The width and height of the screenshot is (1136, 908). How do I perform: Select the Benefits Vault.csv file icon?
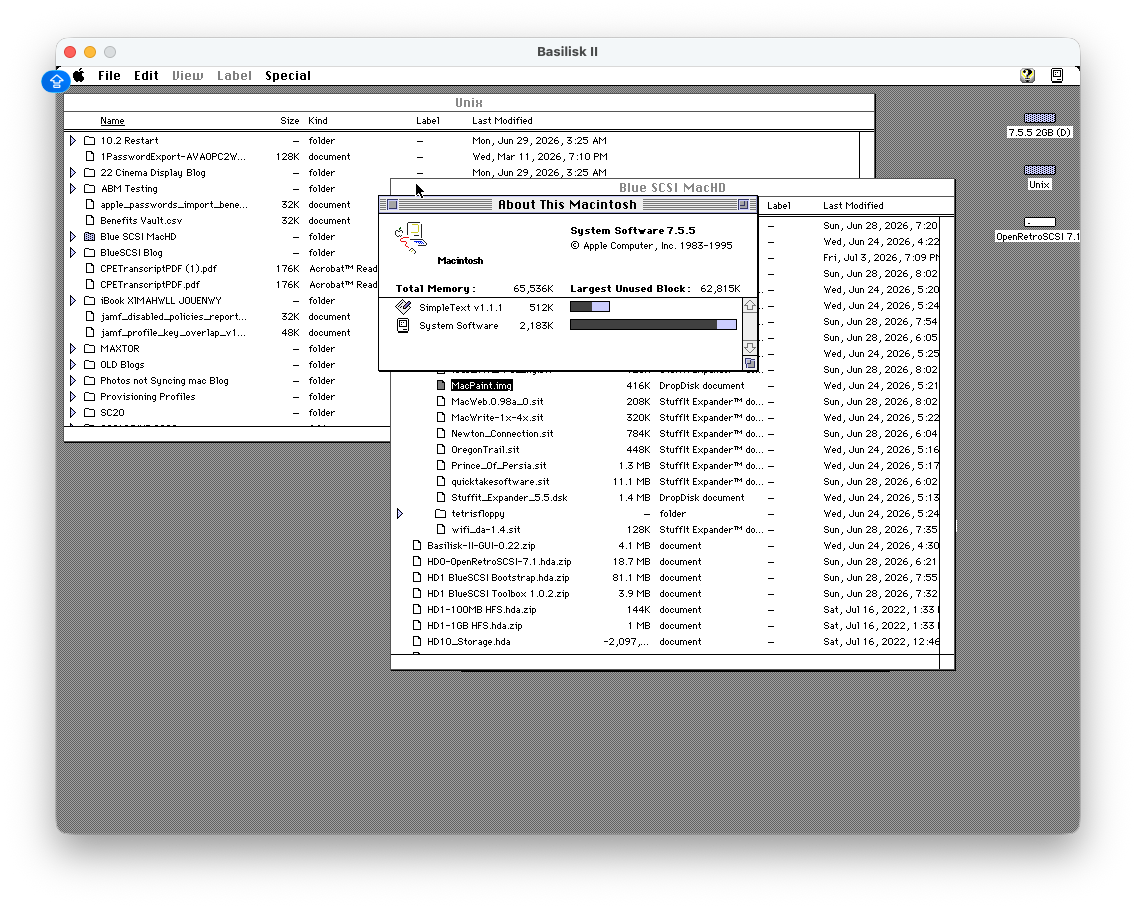90,220
